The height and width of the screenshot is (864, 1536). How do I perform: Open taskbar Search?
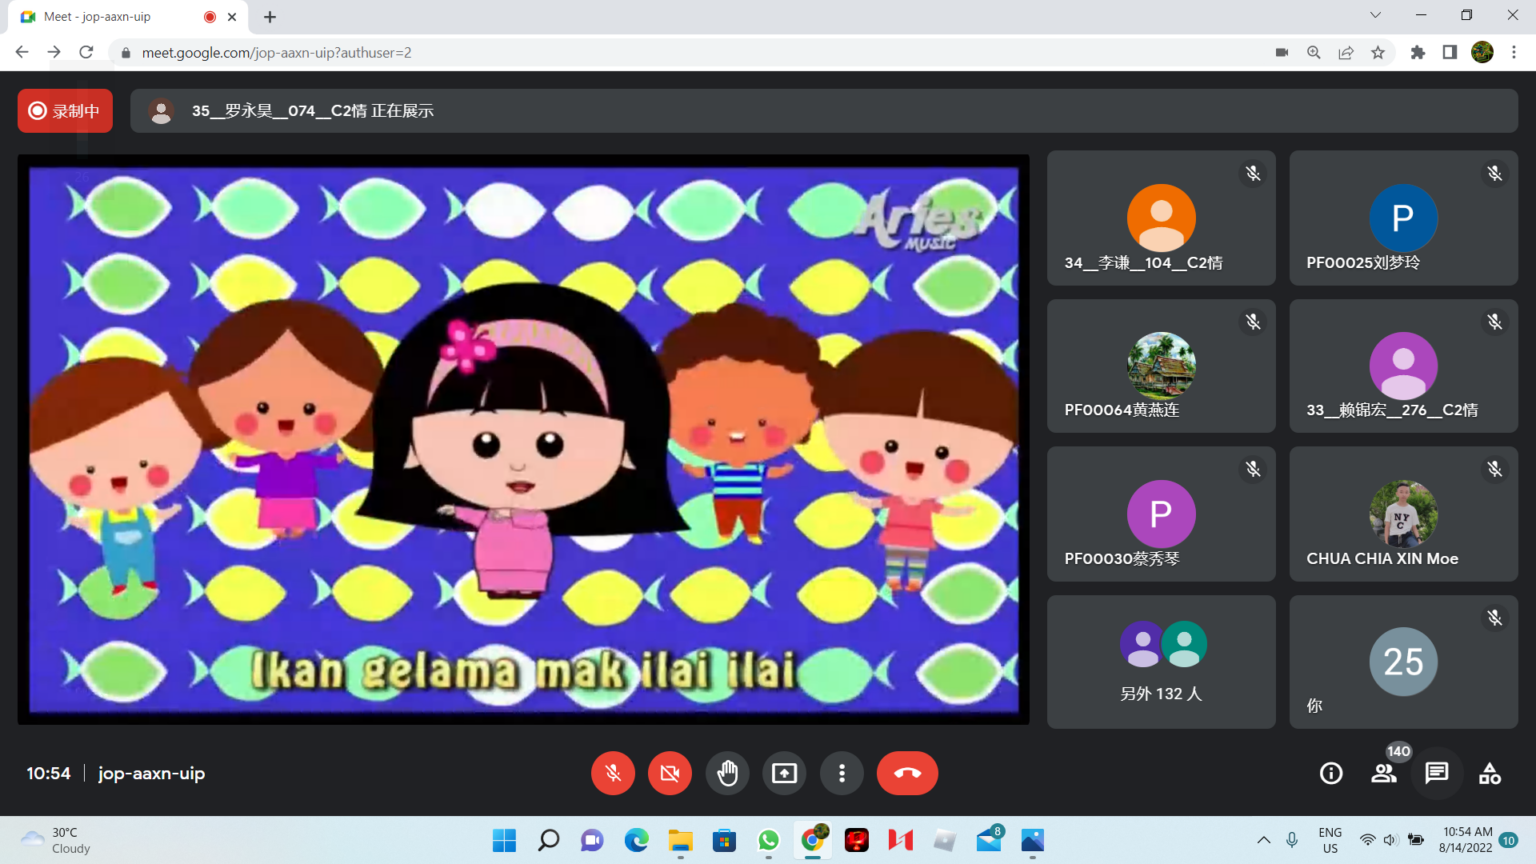548,840
